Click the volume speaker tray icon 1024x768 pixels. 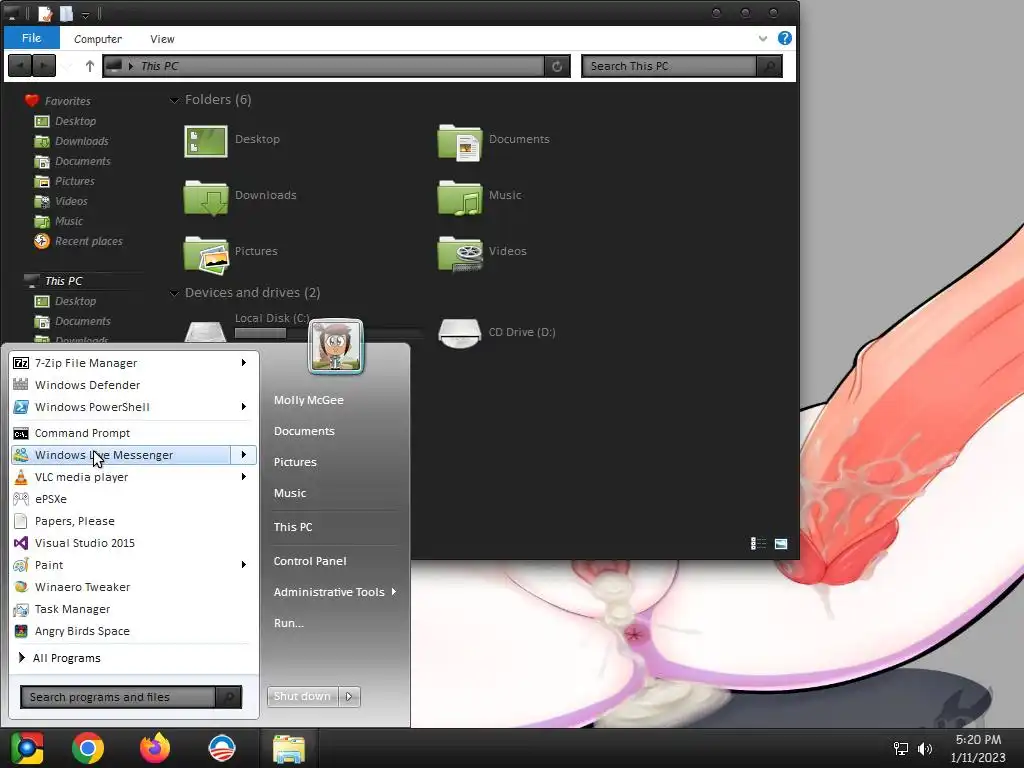click(925, 749)
